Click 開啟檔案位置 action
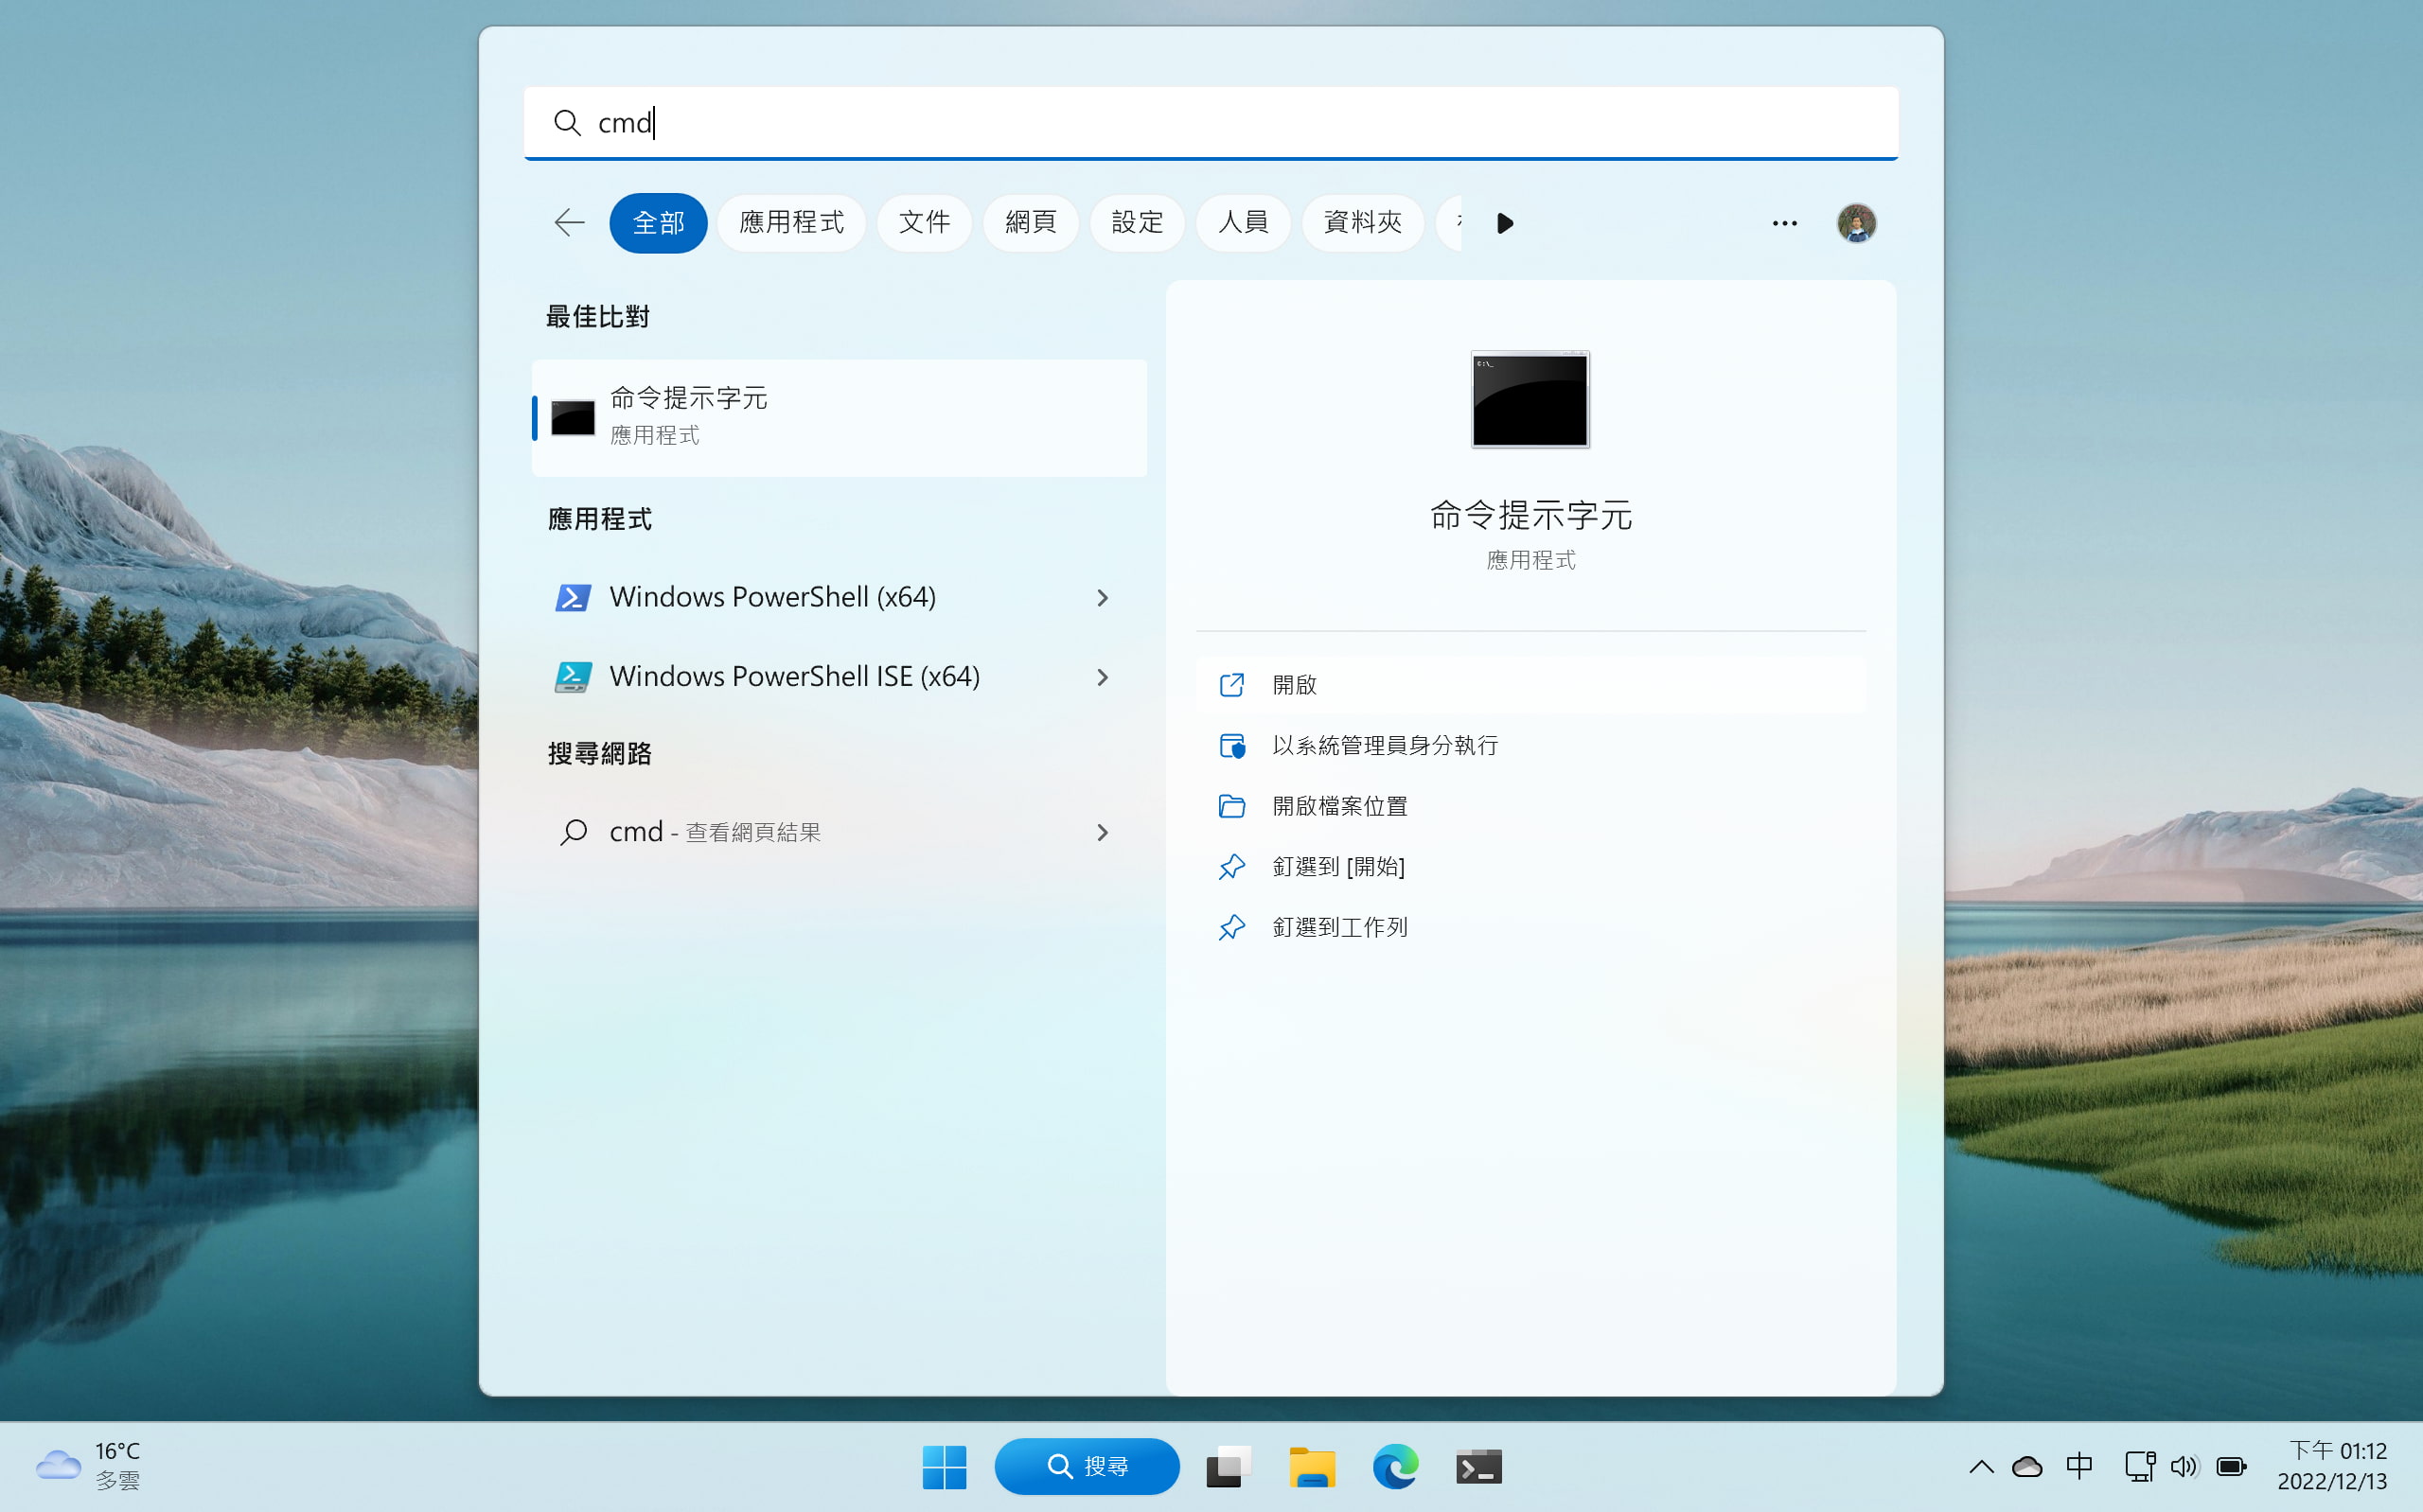Image resolution: width=2423 pixels, height=1512 pixels. coord(1339,805)
